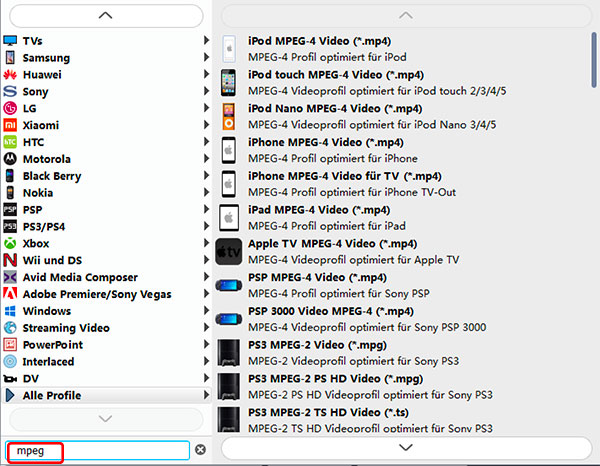Click the Wii und DS icon
Screen dimensions: 600x466
coord(10,260)
